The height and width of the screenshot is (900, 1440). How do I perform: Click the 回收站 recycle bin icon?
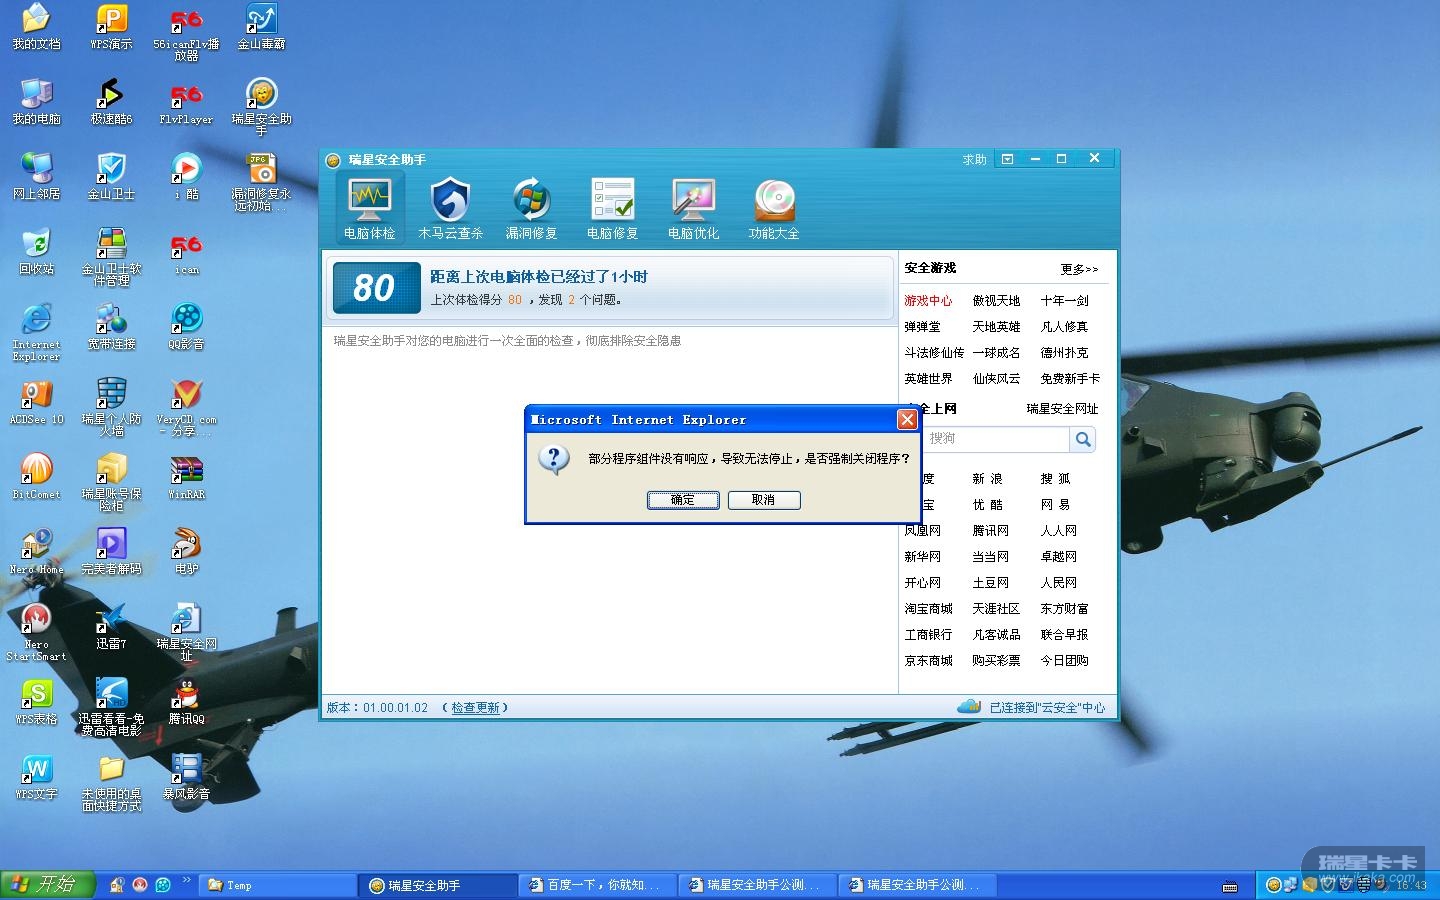(36, 252)
